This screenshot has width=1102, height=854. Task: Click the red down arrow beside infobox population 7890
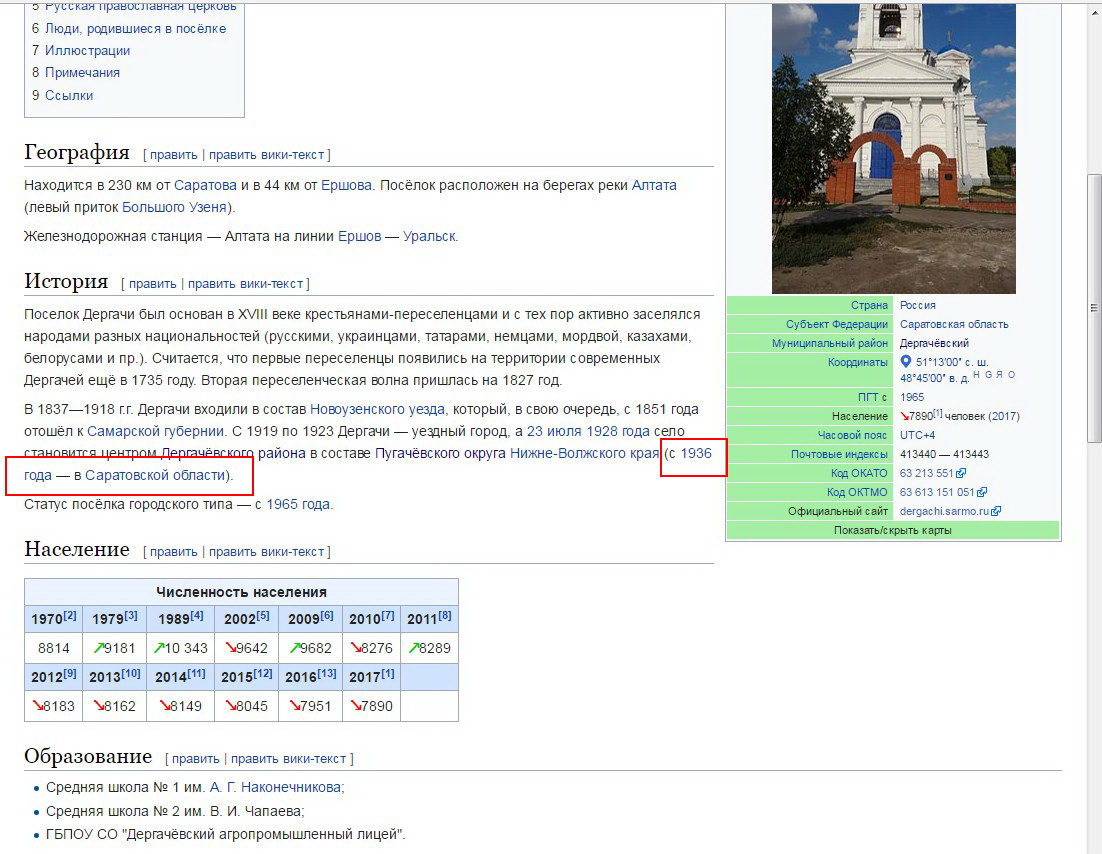click(x=906, y=415)
